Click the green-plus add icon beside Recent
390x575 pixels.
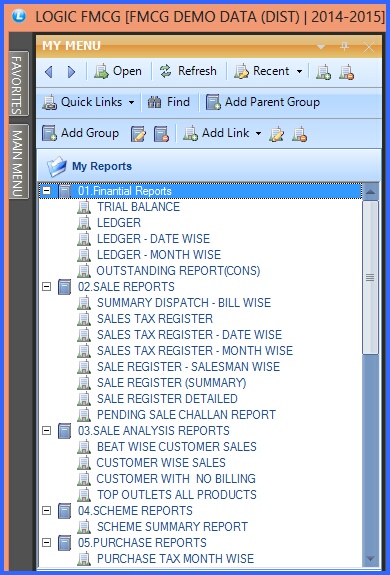point(324,72)
